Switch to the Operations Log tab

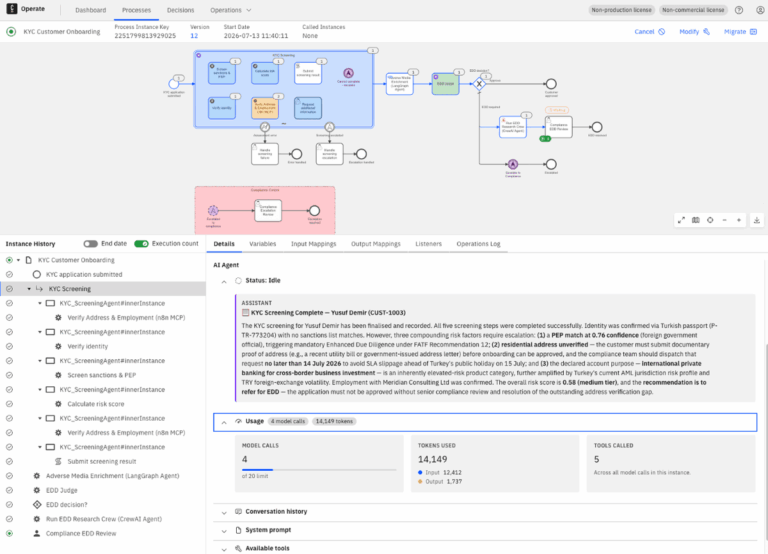click(479, 243)
